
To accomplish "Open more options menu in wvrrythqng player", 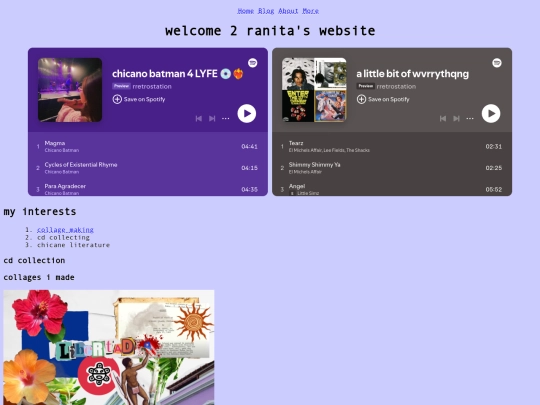I will click(x=470, y=118).
